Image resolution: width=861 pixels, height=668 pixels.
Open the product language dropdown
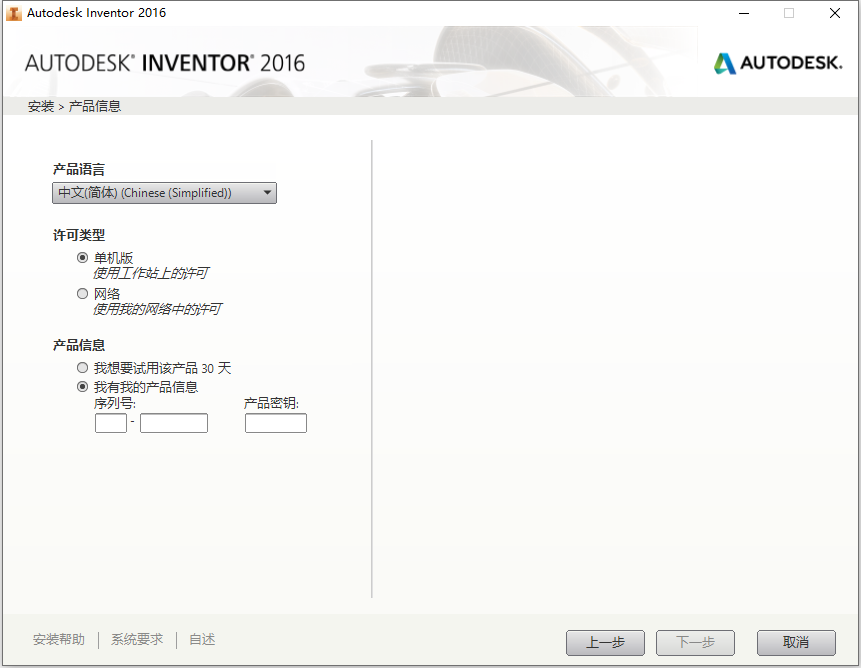[164, 193]
